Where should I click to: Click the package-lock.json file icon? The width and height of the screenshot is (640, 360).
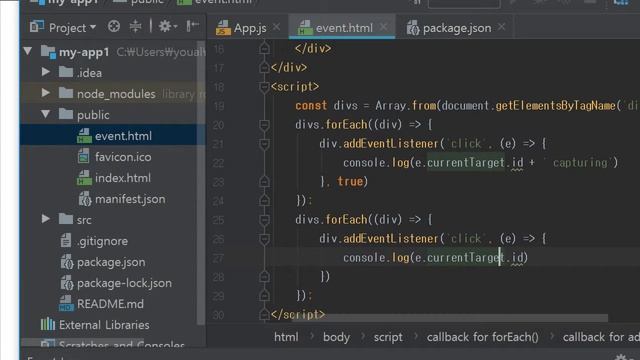pyautogui.click(x=66, y=283)
